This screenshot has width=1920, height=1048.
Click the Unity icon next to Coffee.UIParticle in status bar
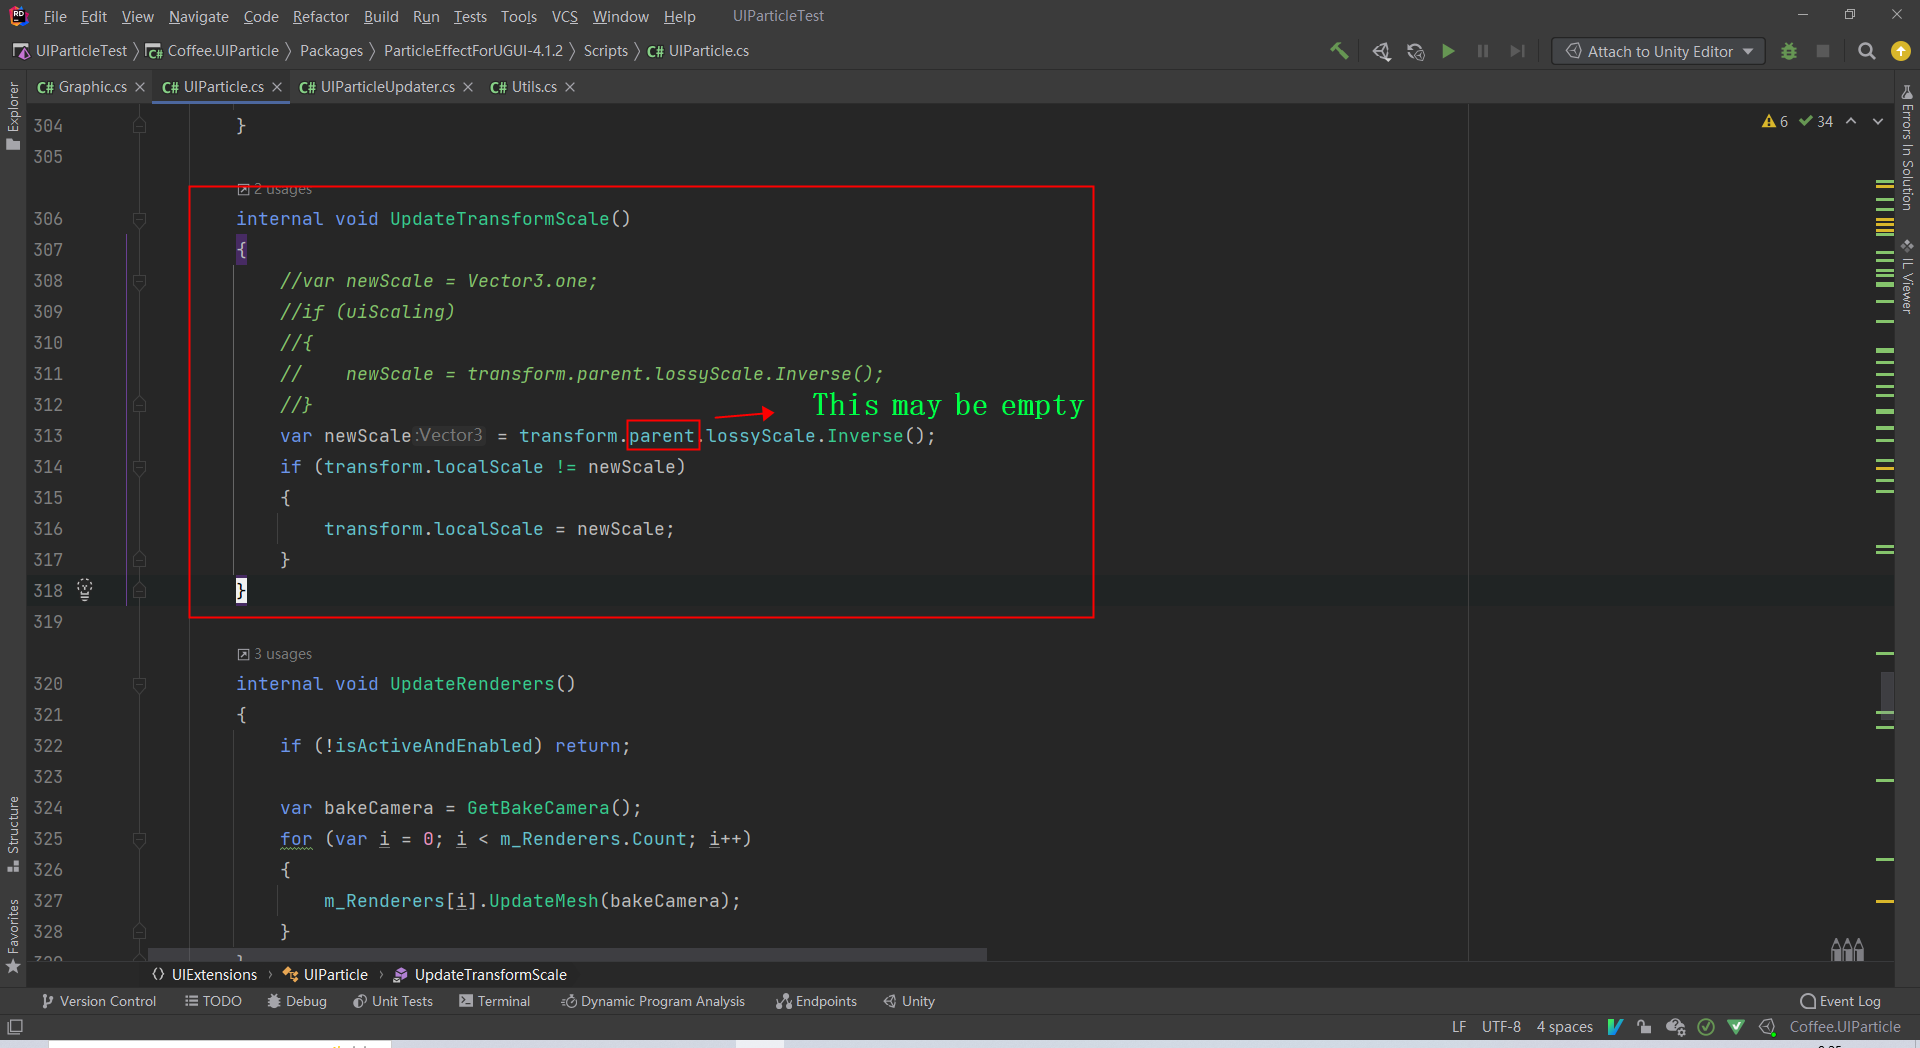tap(1768, 1027)
